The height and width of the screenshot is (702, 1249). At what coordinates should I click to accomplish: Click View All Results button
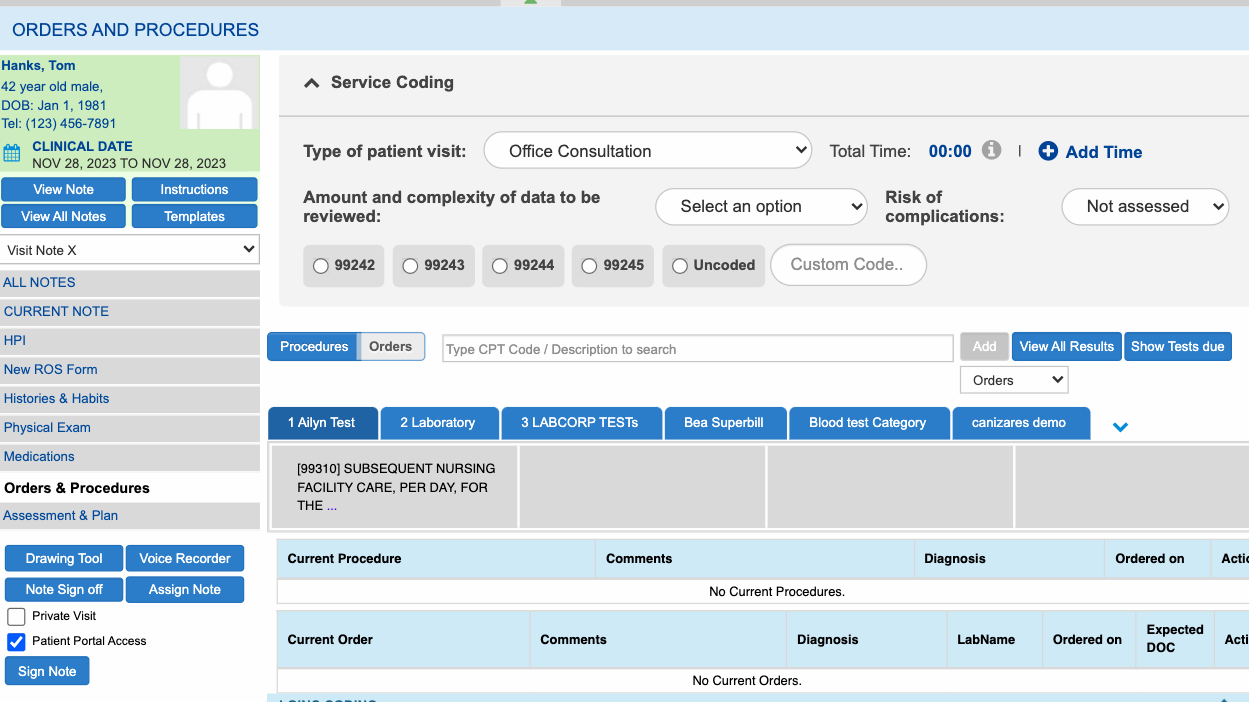(x=1066, y=347)
